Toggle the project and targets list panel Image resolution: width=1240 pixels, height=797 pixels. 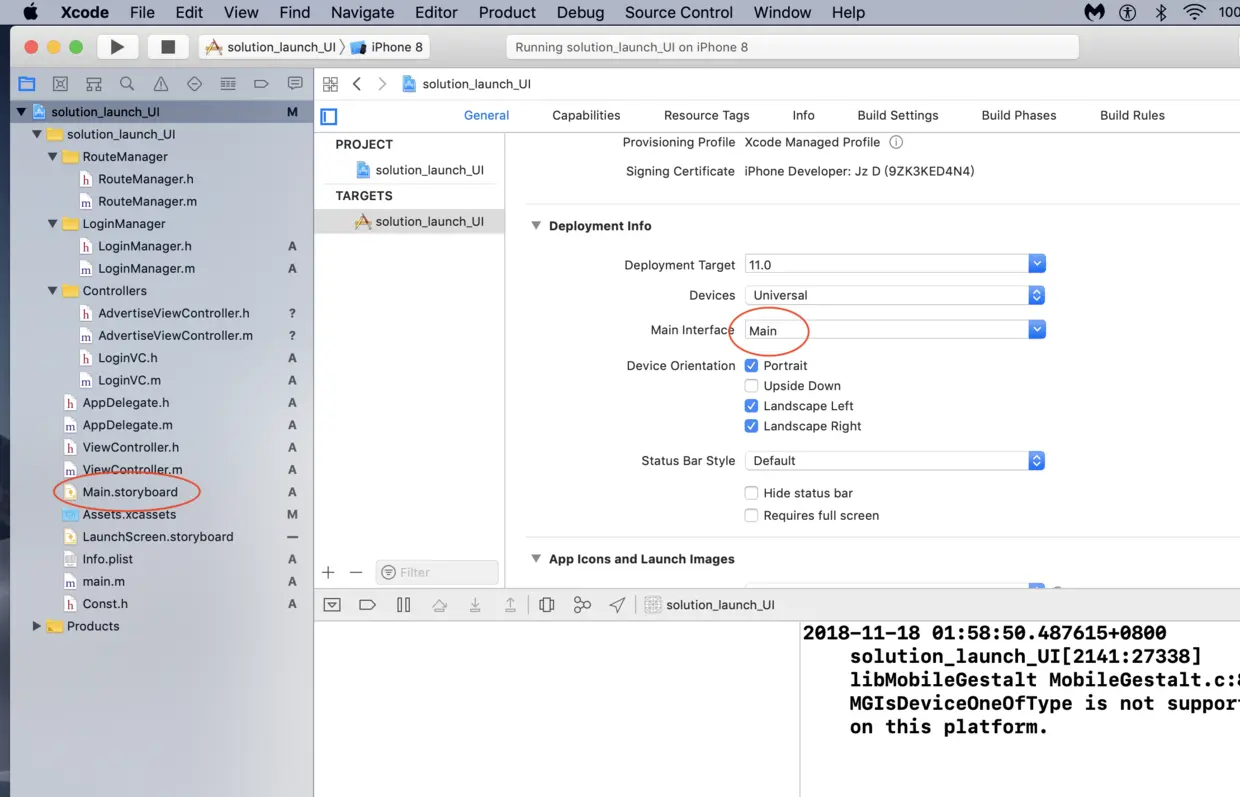pos(329,116)
